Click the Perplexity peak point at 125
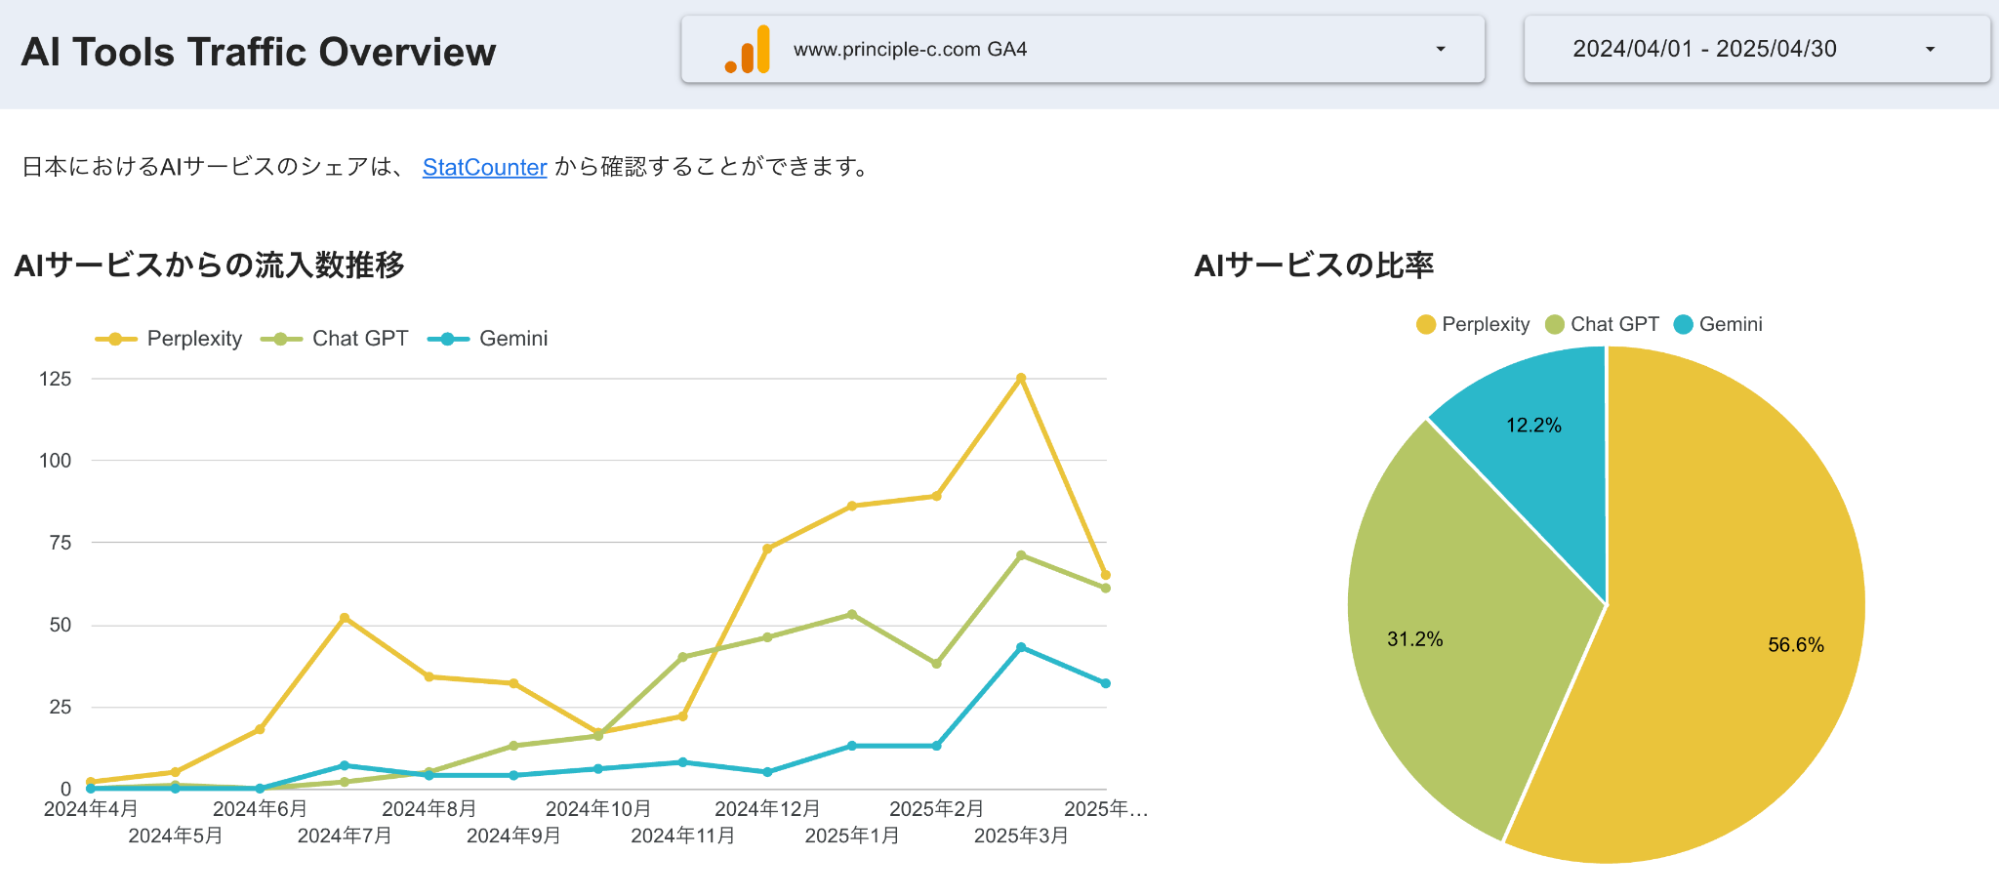 pos(1021,379)
